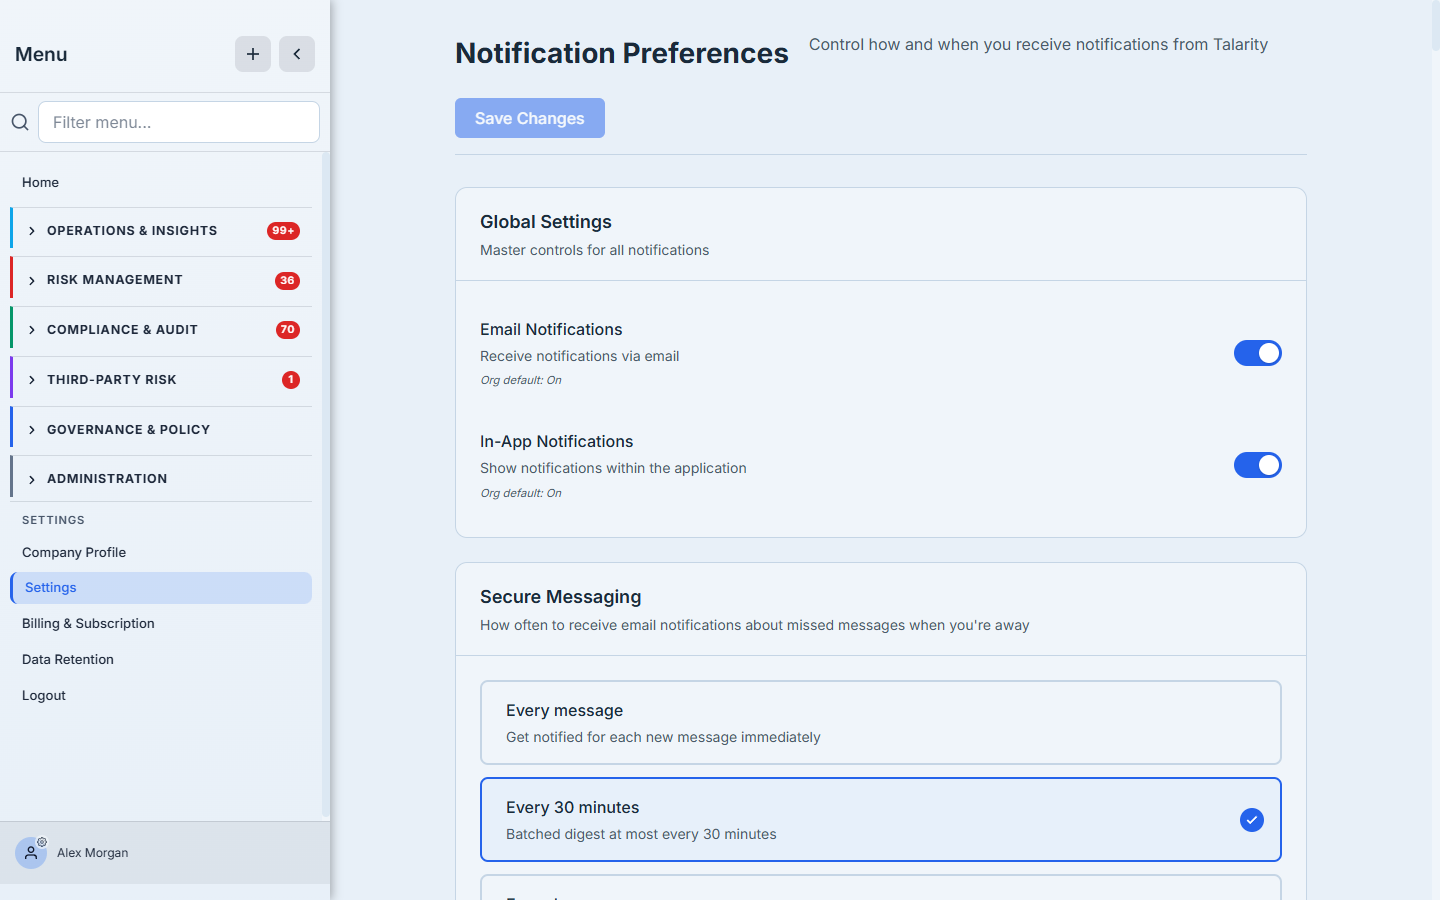
Task: Click 'Org default: On' under In-App Notifications
Action: [x=521, y=493]
